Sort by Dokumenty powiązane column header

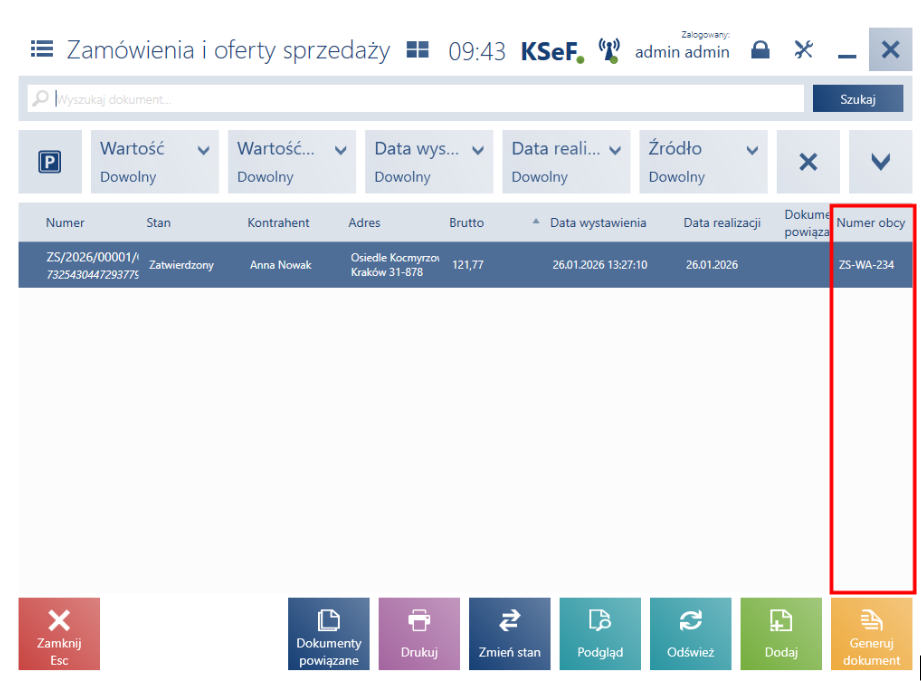[806, 223]
